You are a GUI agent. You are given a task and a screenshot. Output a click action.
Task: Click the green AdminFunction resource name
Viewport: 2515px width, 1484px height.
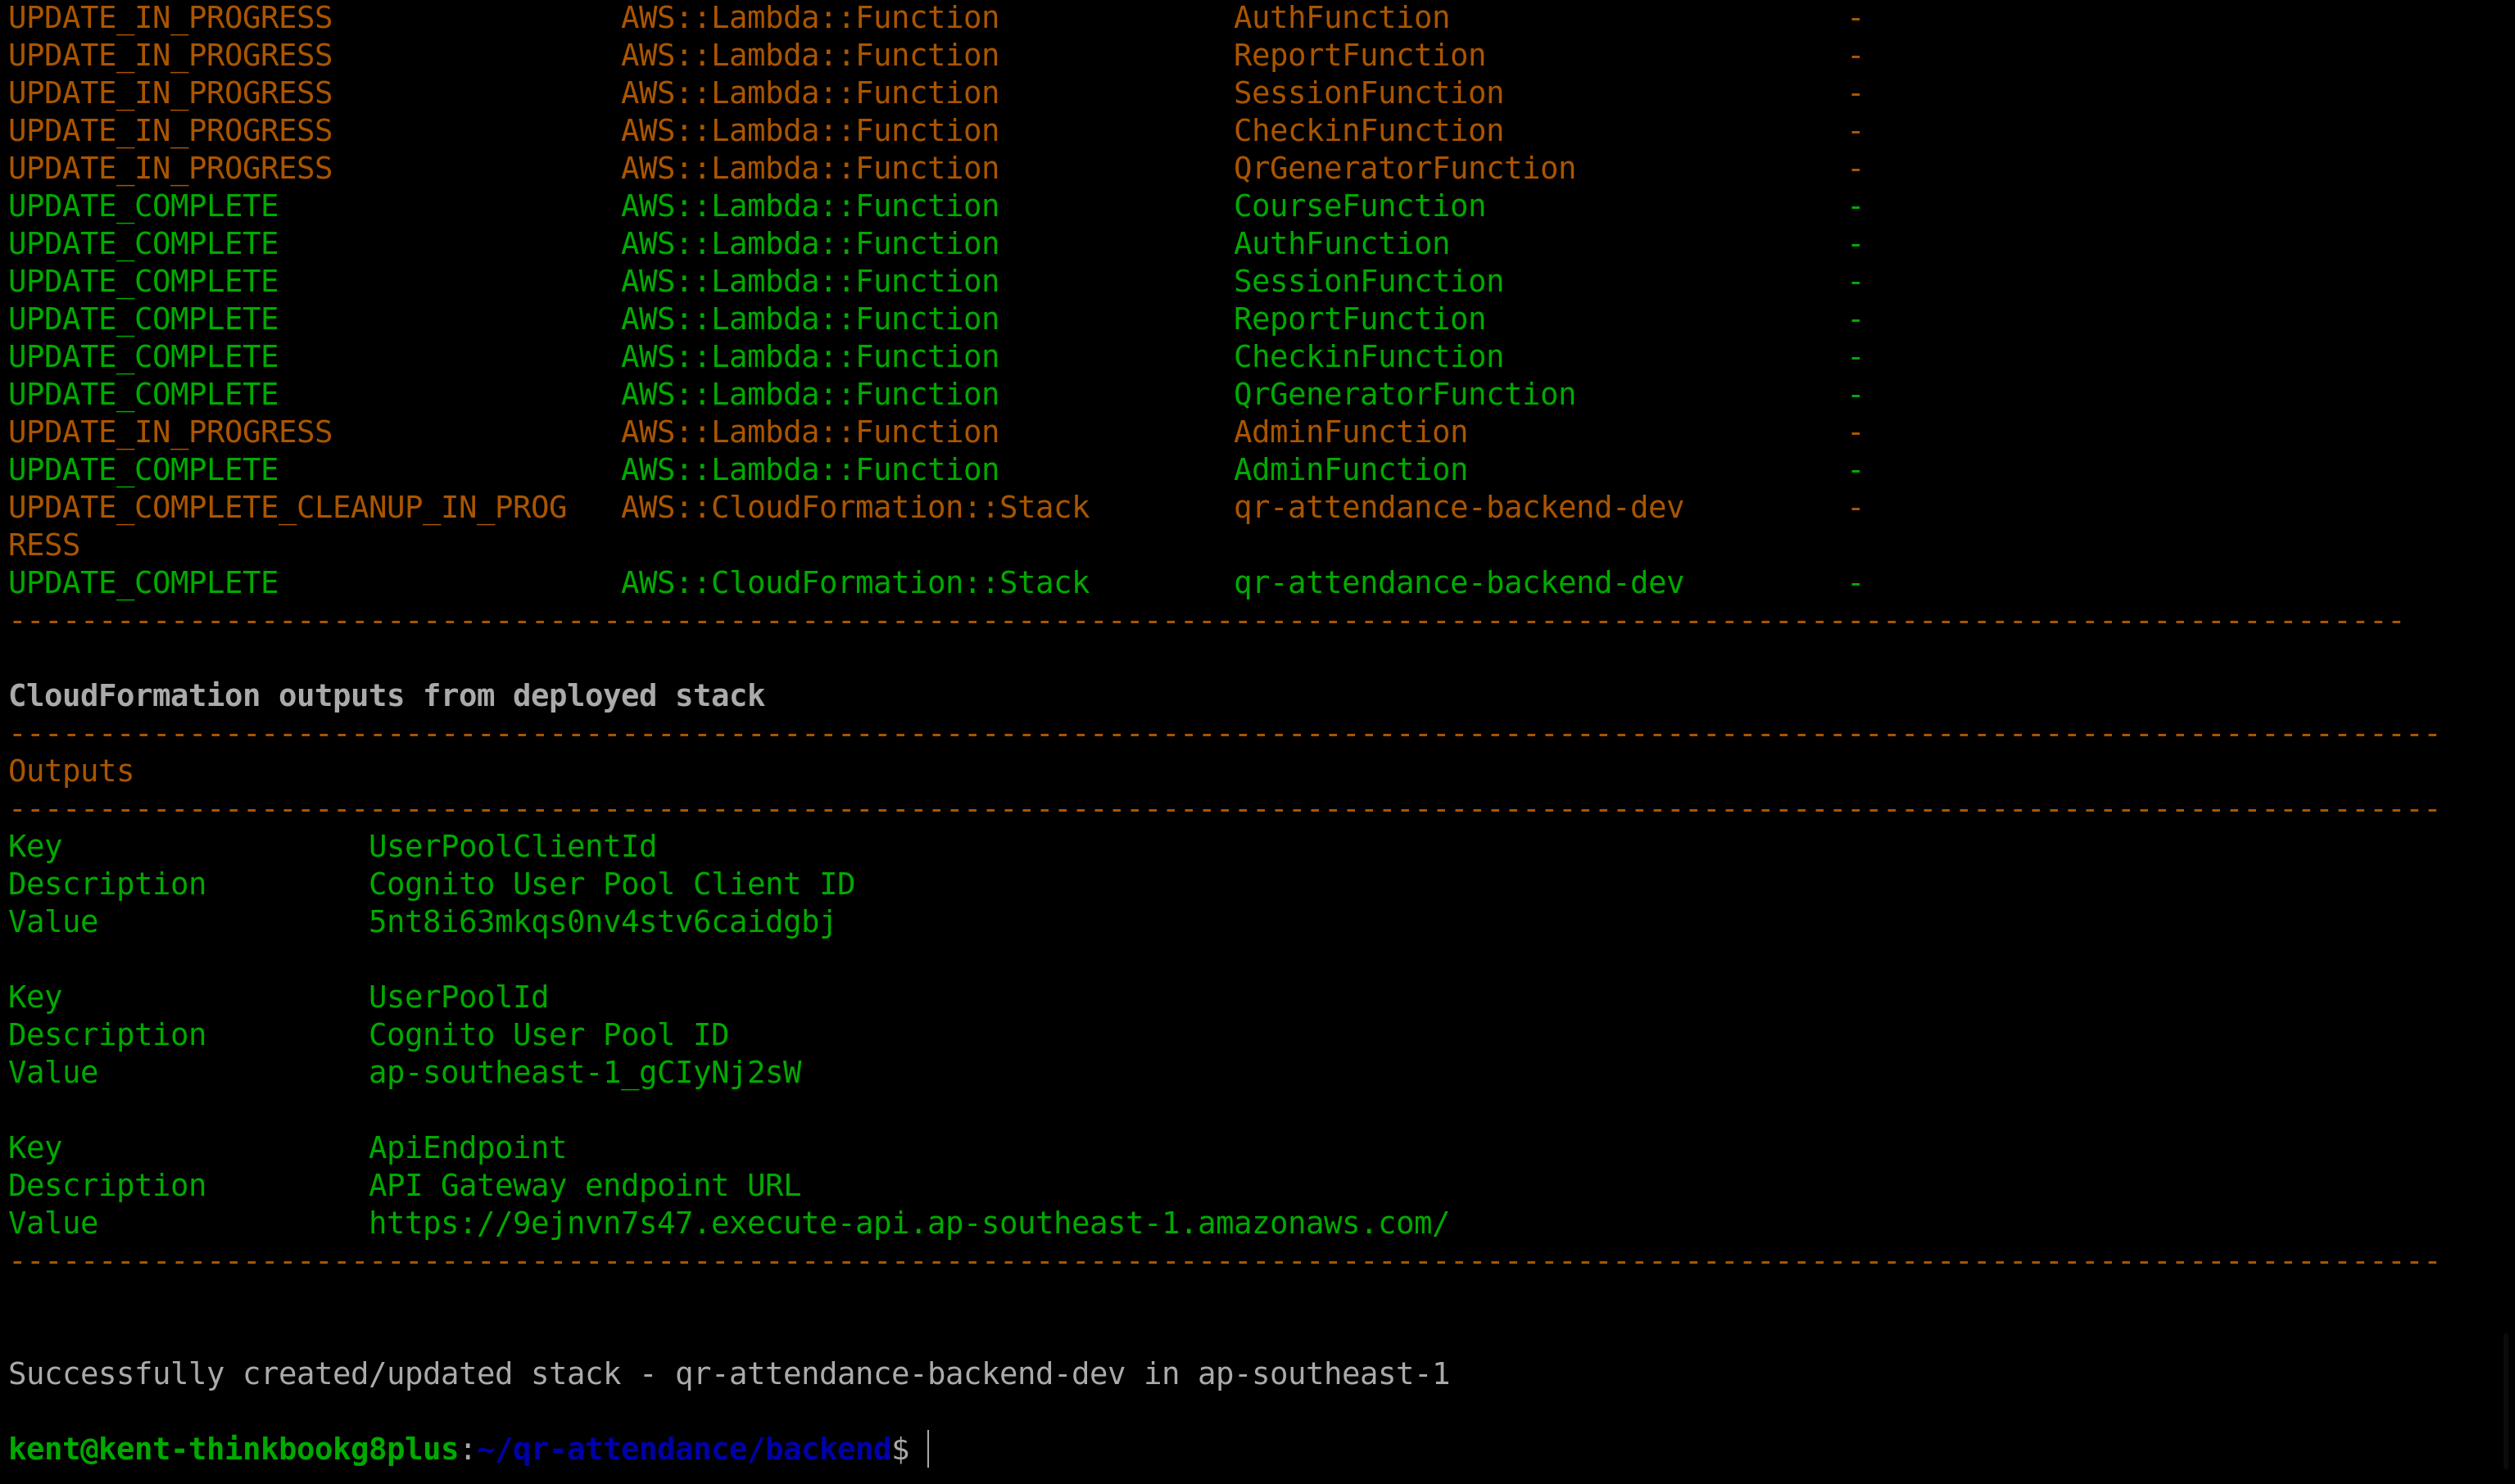click(x=1350, y=470)
